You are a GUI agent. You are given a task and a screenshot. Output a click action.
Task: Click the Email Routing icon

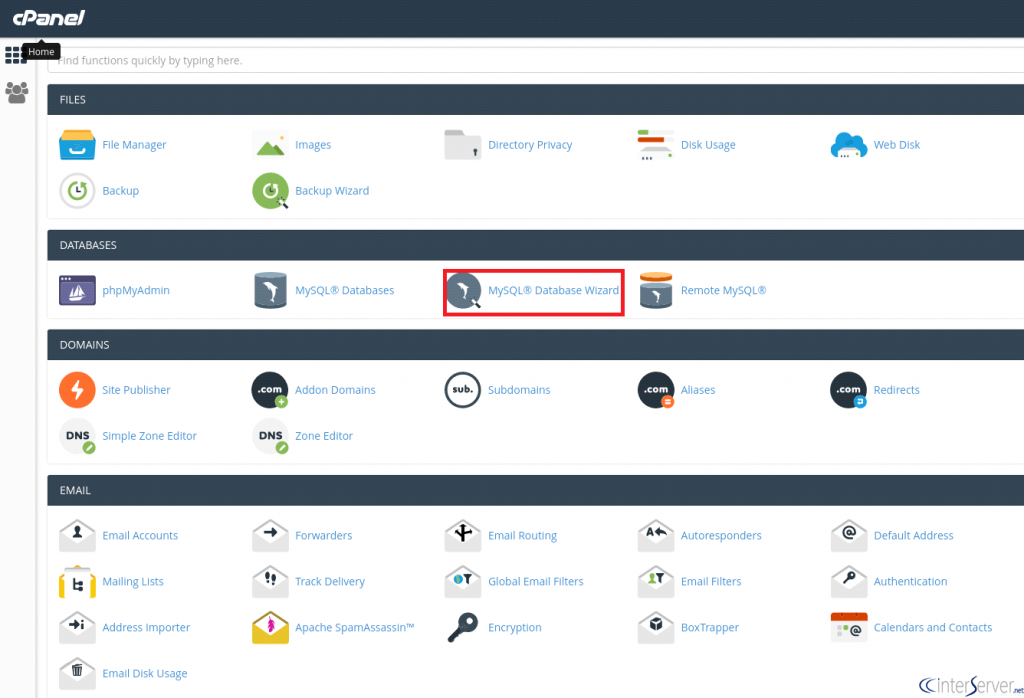pyautogui.click(x=463, y=535)
